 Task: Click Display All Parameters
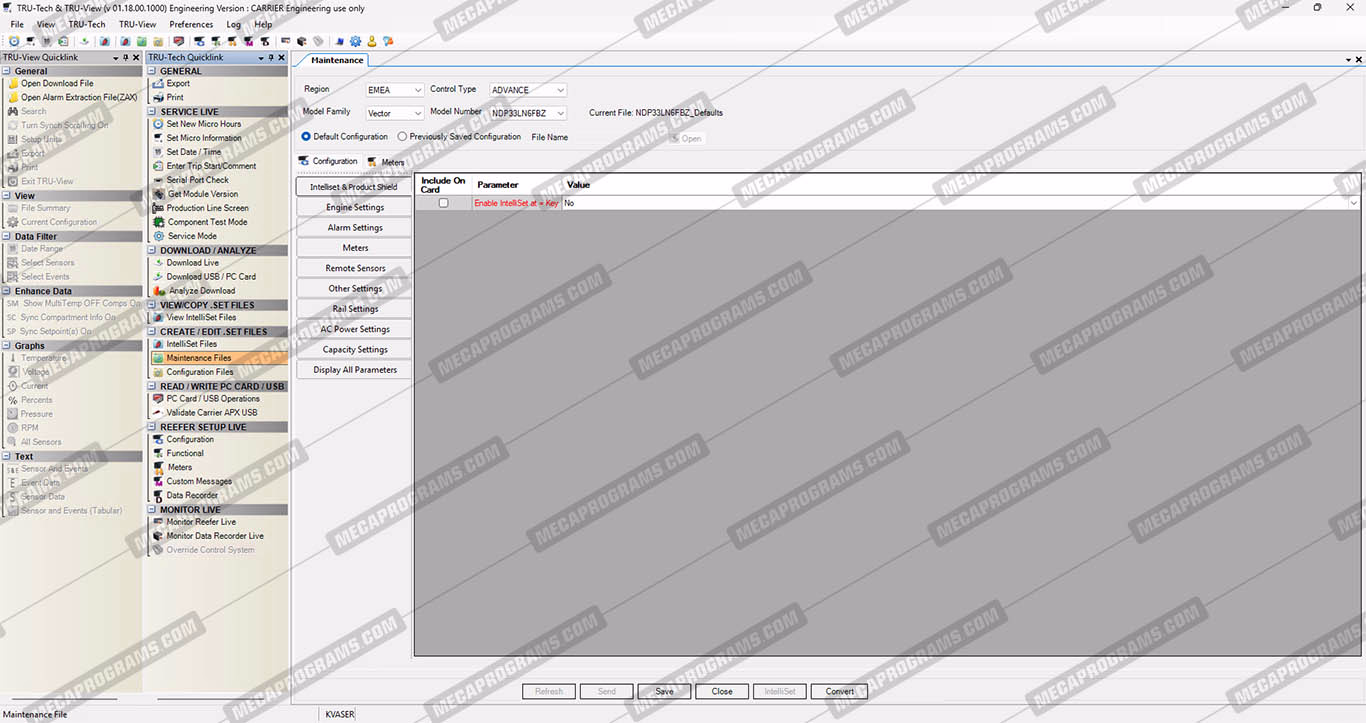[355, 370]
